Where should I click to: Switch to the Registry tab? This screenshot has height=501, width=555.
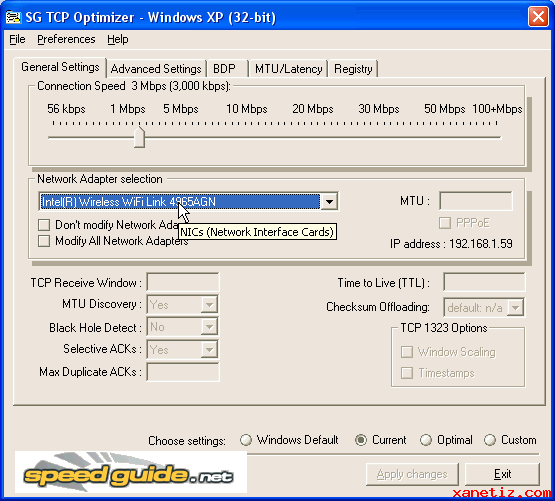tap(353, 69)
